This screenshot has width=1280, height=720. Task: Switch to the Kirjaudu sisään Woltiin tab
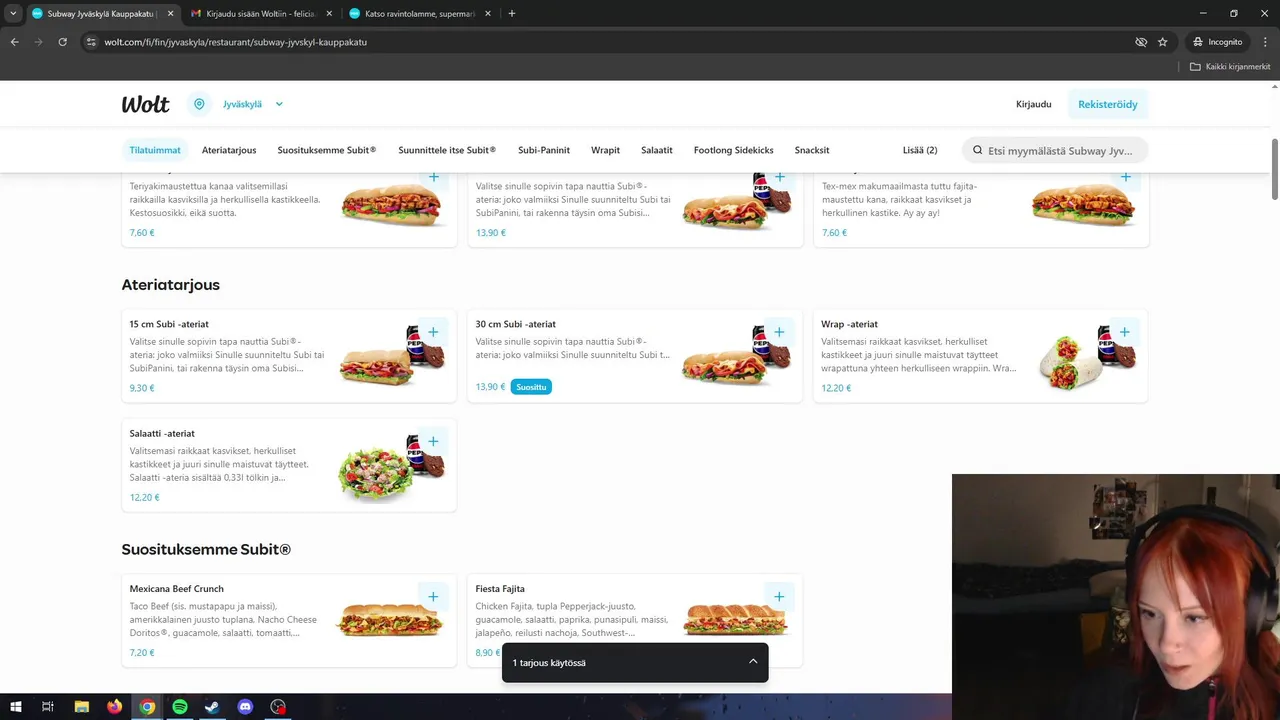(260, 14)
